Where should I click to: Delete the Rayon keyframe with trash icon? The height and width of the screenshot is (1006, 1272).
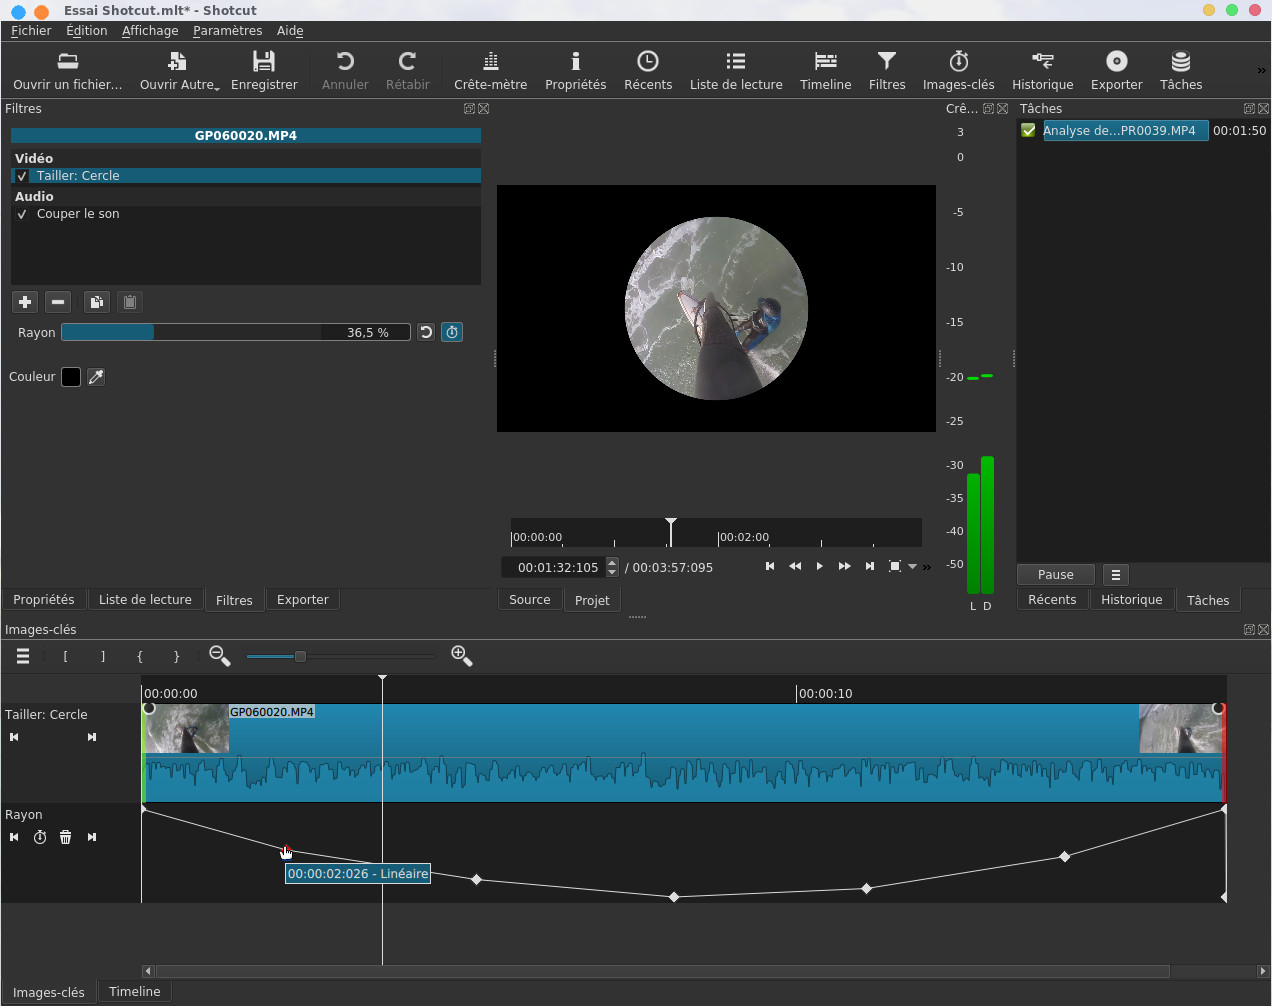[x=65, y=837]
